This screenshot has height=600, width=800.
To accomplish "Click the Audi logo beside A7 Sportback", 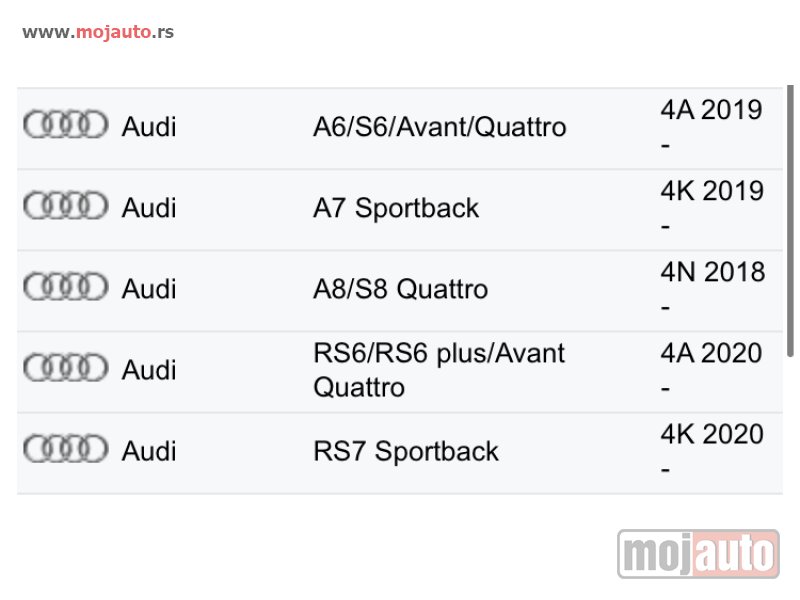I will click(x=66, y=206).
